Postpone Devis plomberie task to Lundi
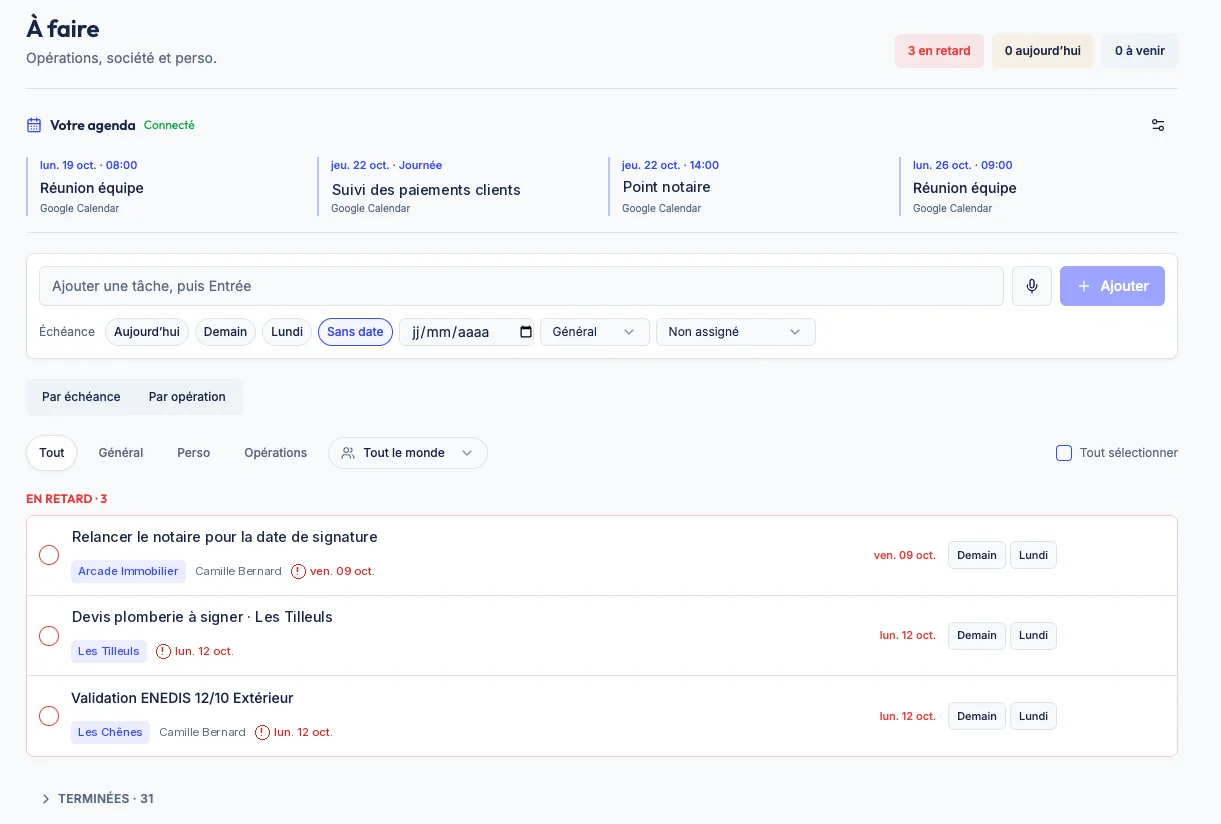This screenshot has width=1221, height=824. point(1033,636)
